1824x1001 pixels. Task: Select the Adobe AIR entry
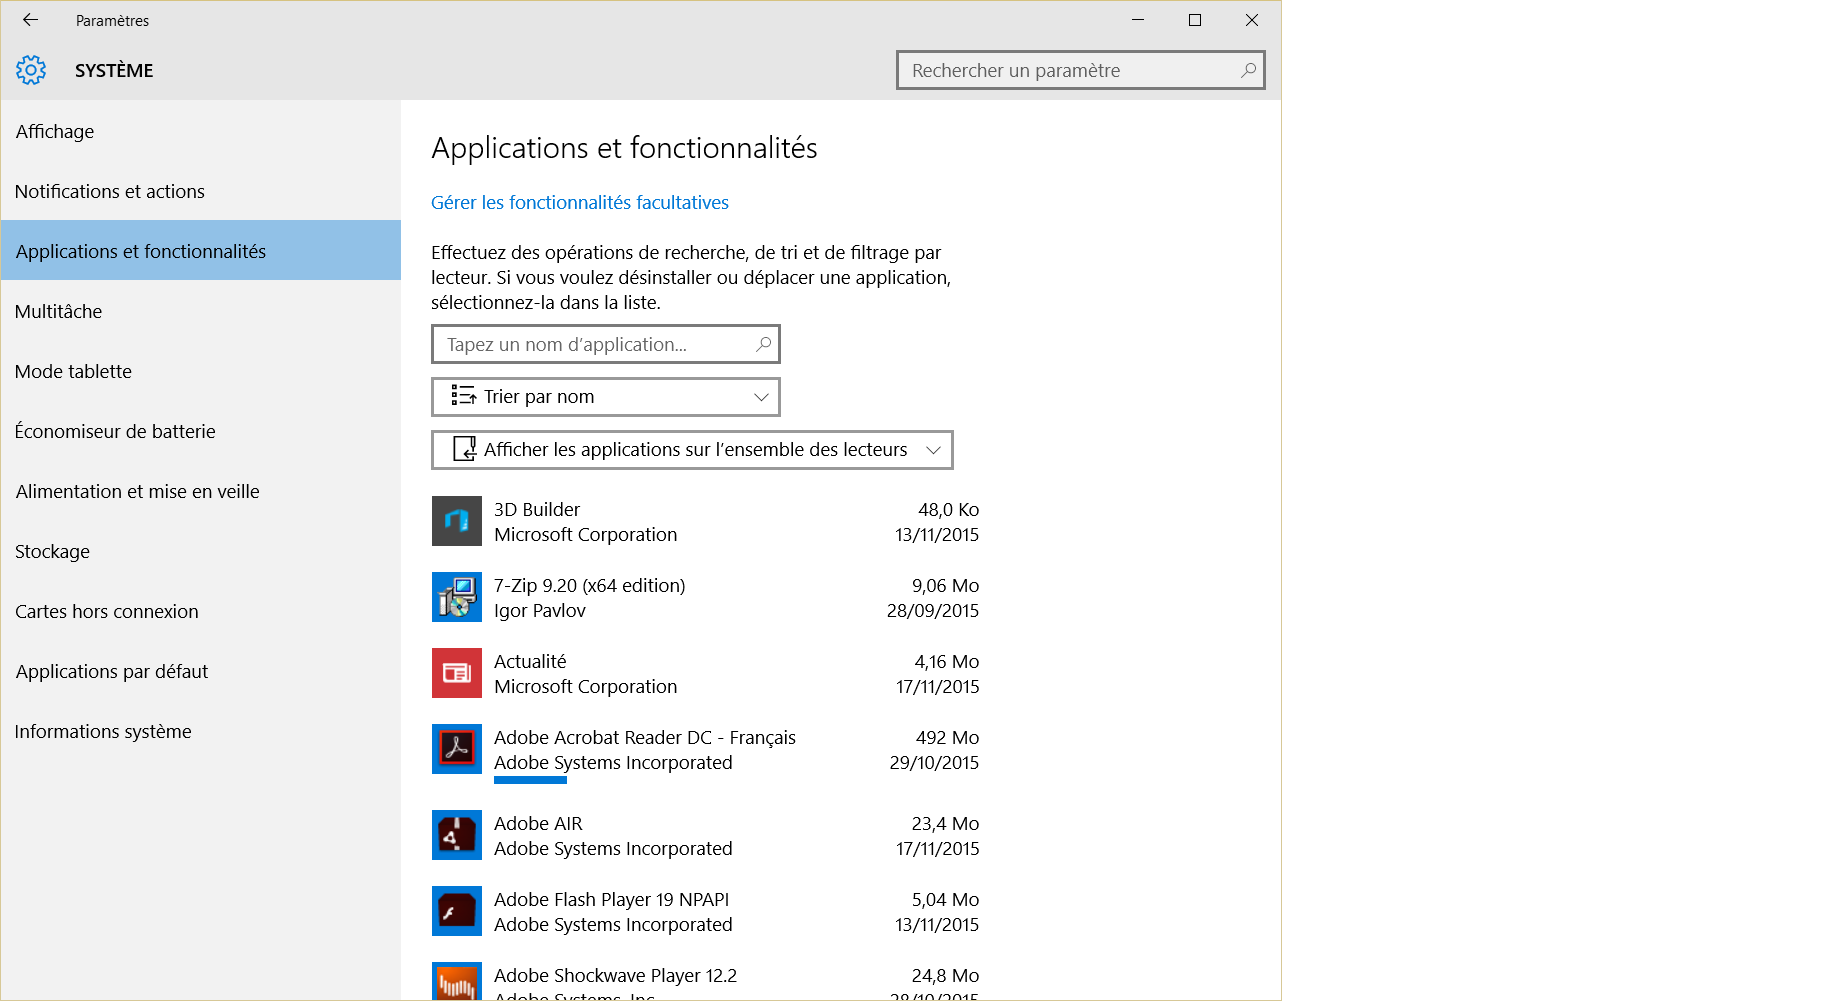pyautogui.click(x=706, y=835)
